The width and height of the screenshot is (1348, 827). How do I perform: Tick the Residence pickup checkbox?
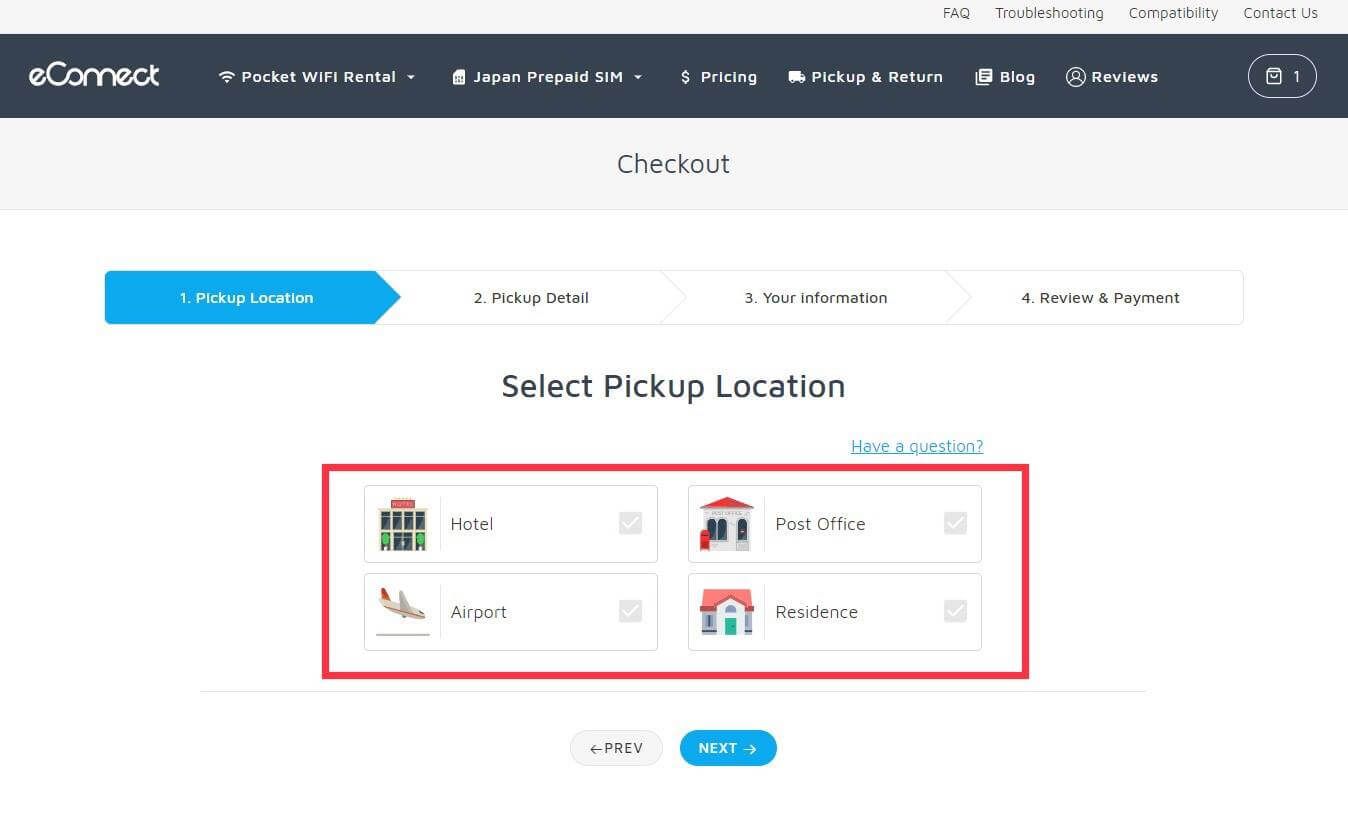click(955, 611)
